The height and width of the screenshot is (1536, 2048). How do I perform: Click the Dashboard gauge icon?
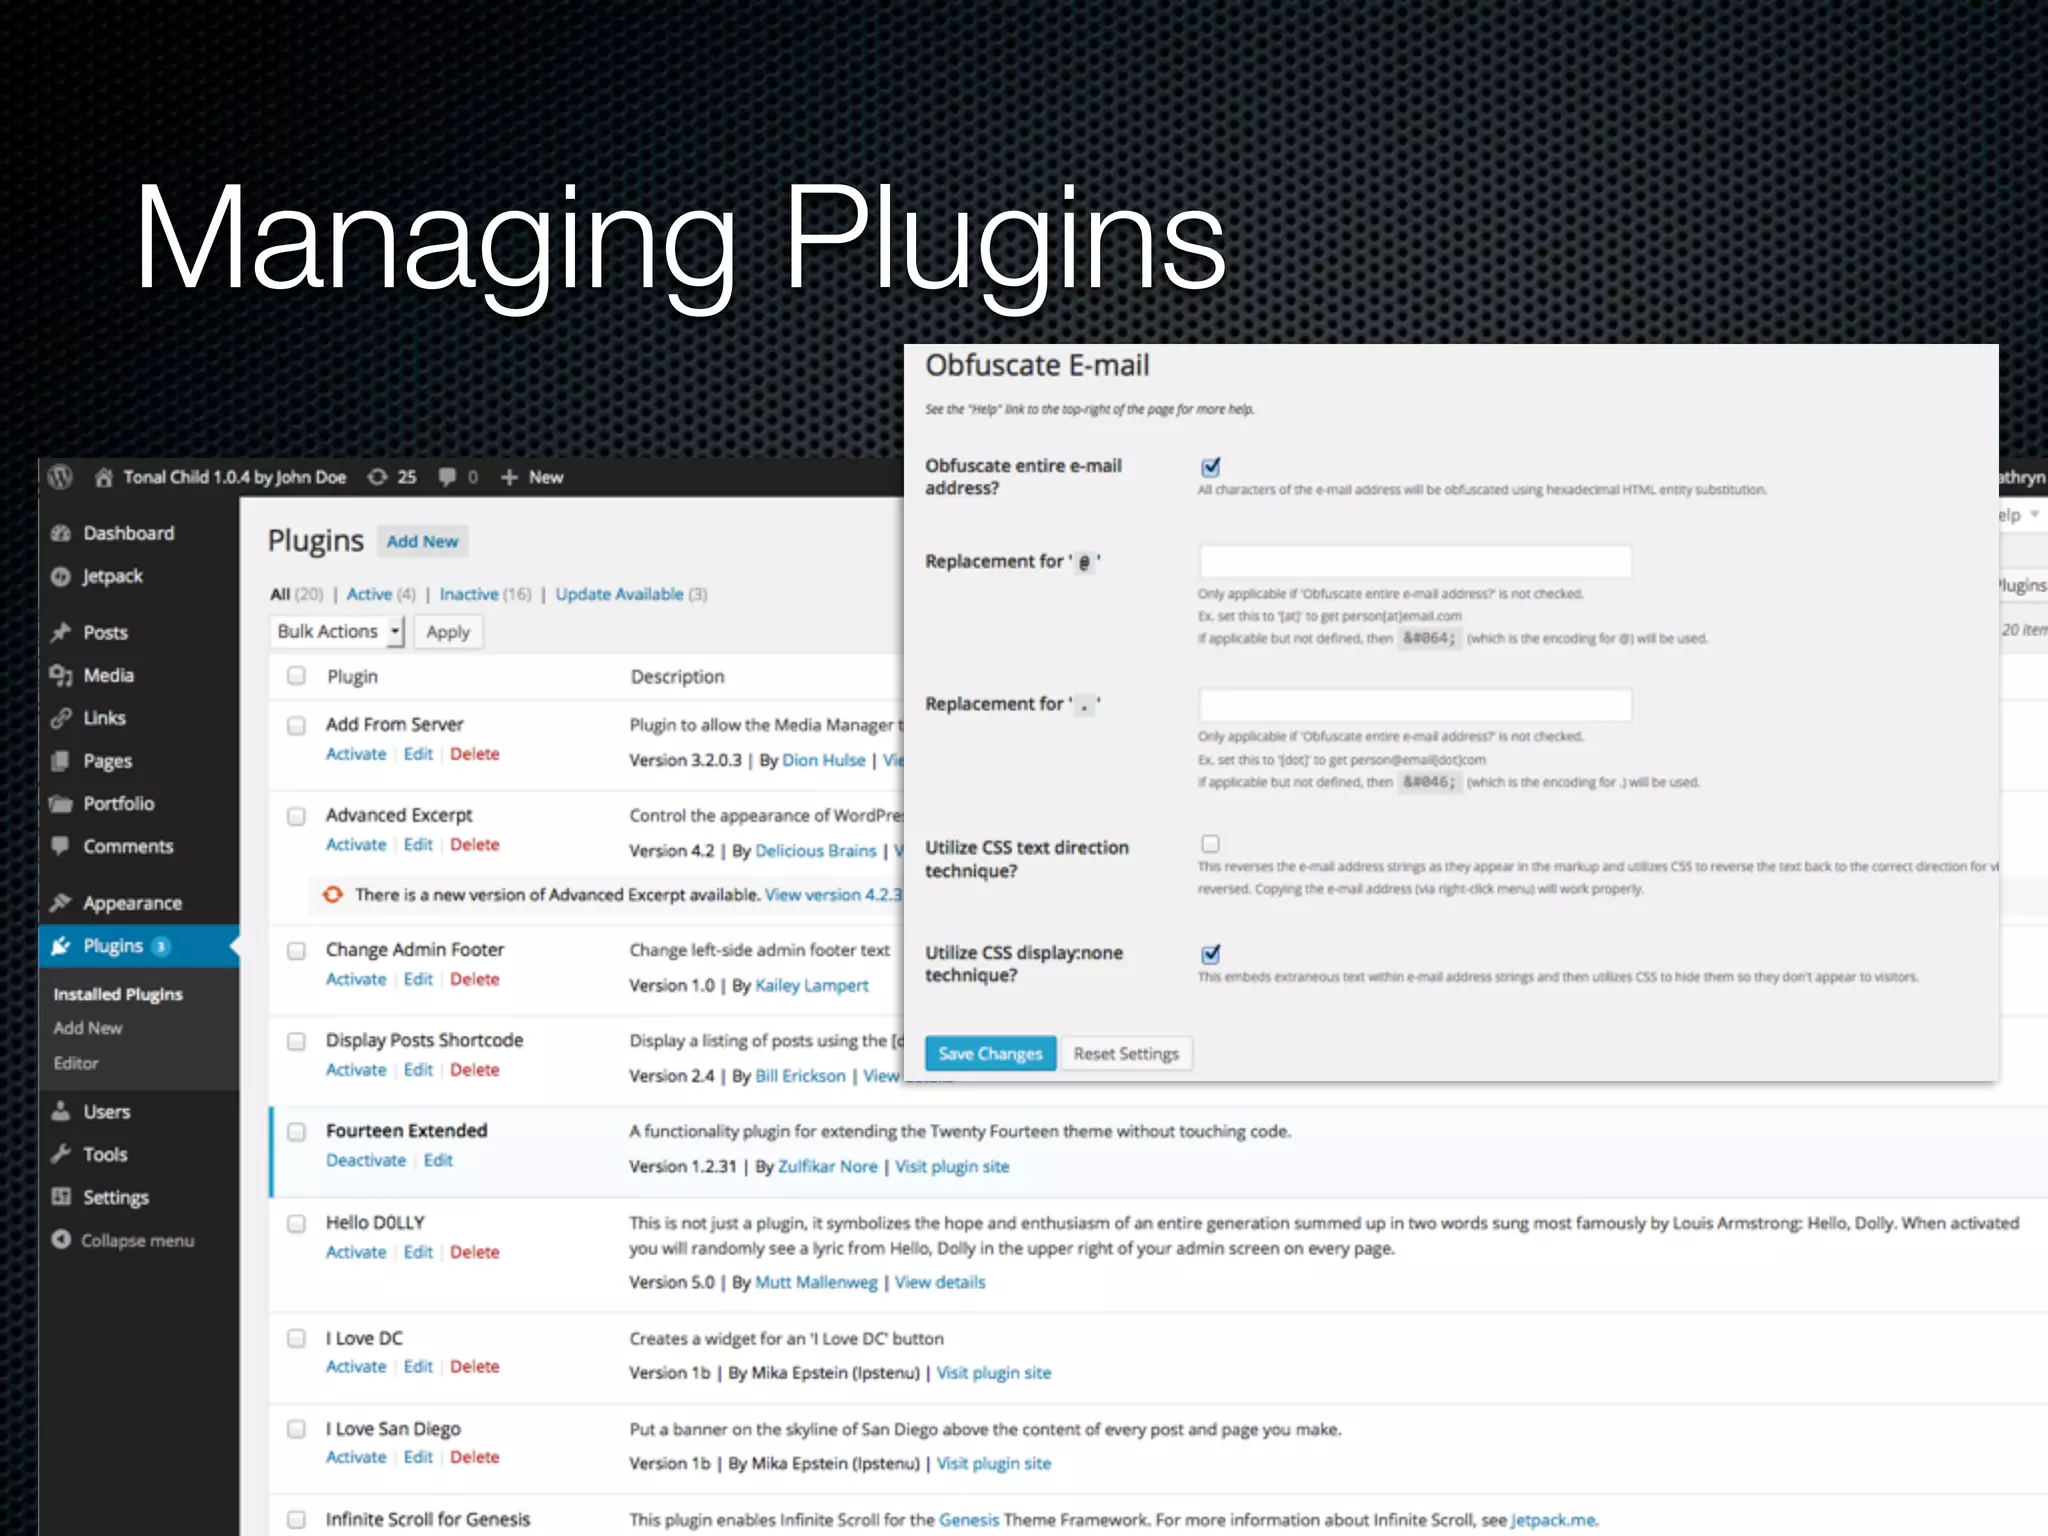(61, 533)
